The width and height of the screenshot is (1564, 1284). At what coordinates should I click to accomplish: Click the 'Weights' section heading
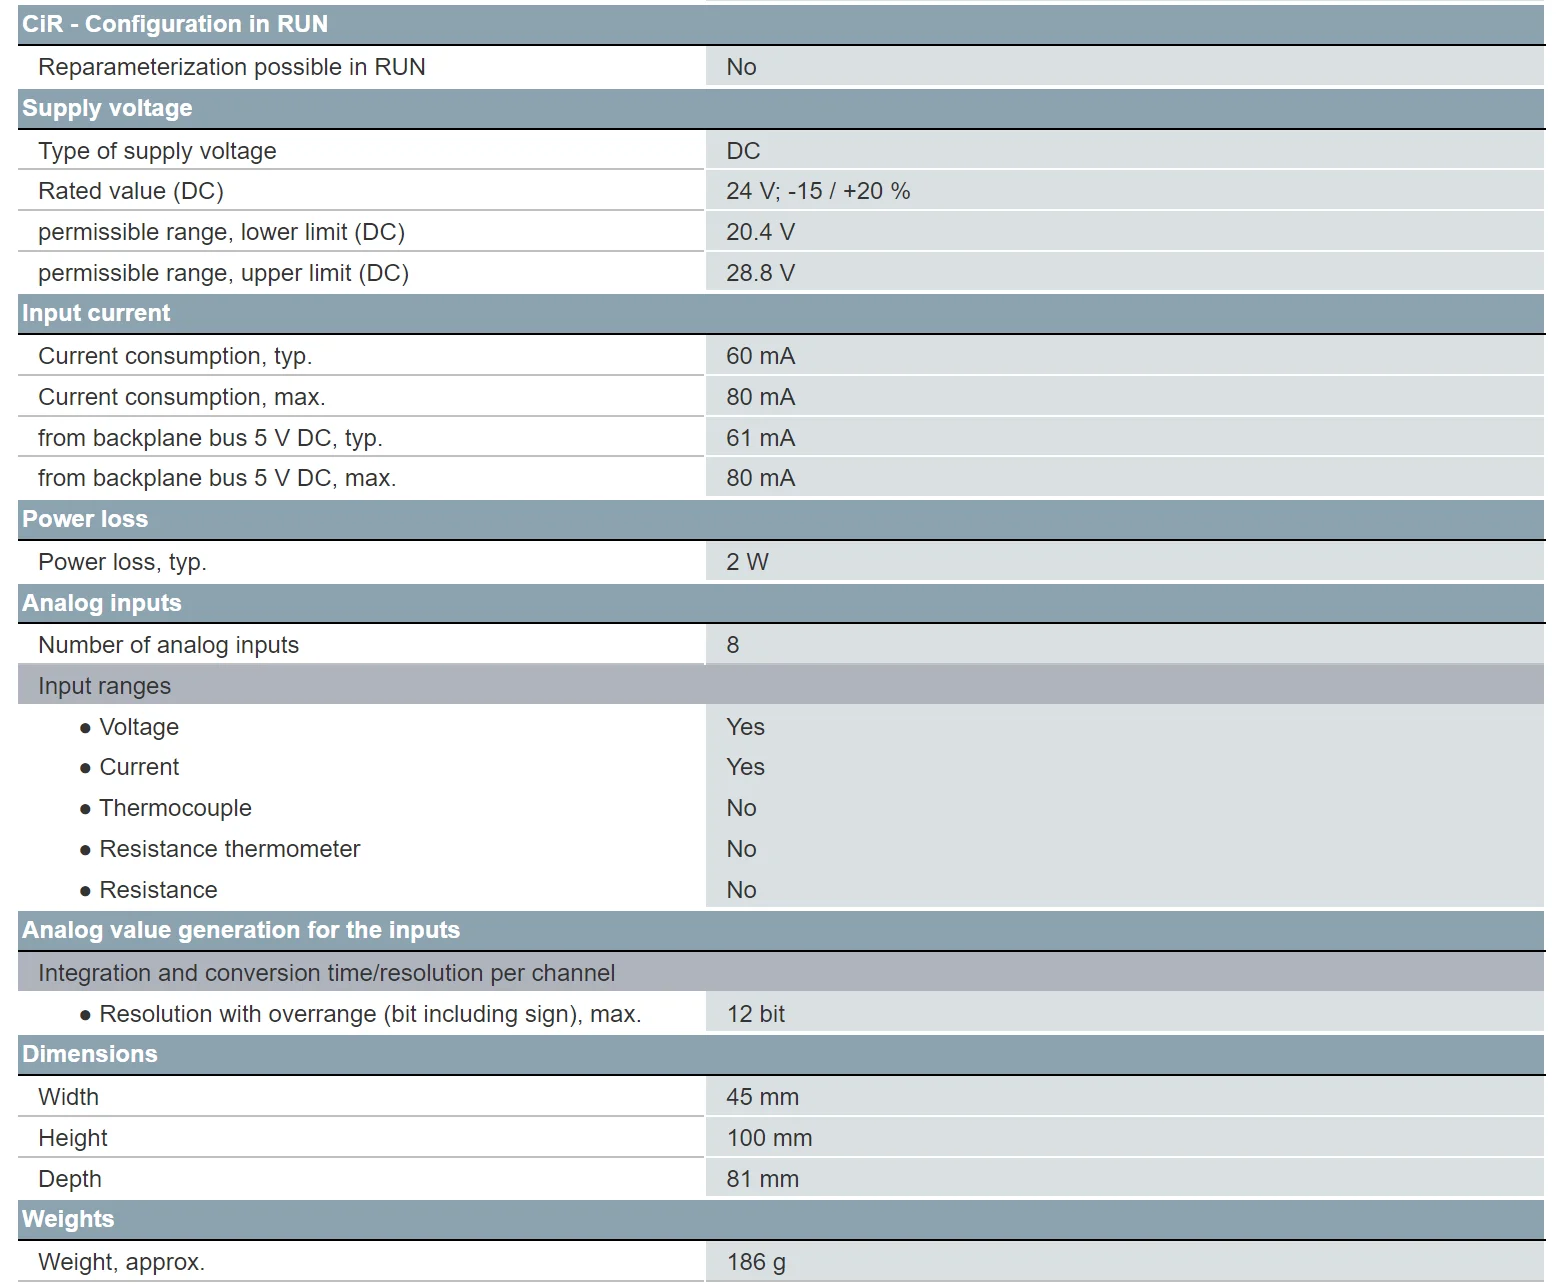[x=68, y=1219]
